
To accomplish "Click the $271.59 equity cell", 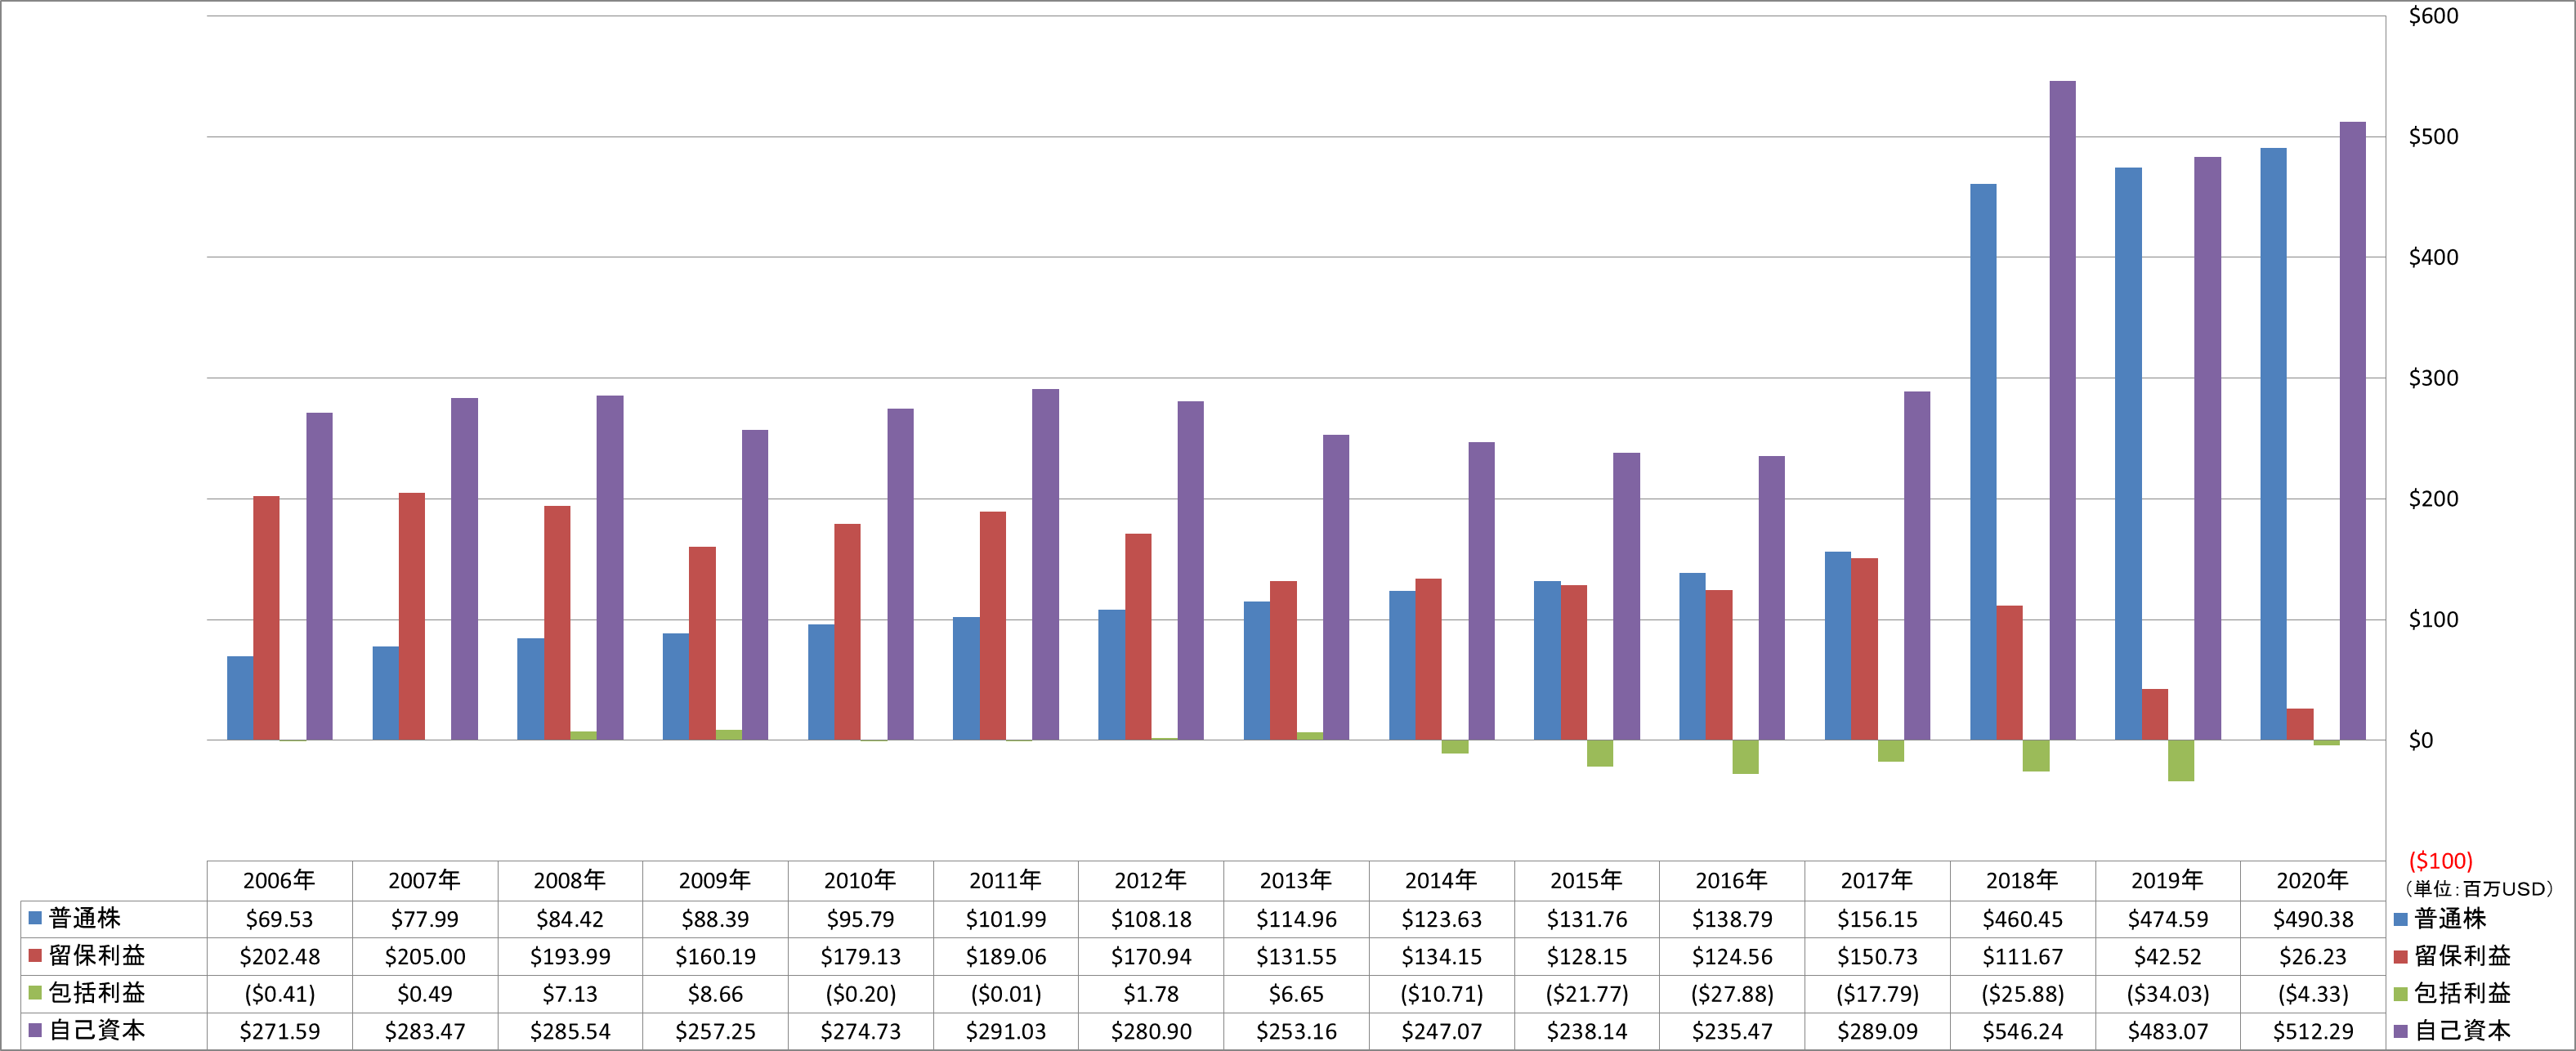I will [x=279, y=1031].
